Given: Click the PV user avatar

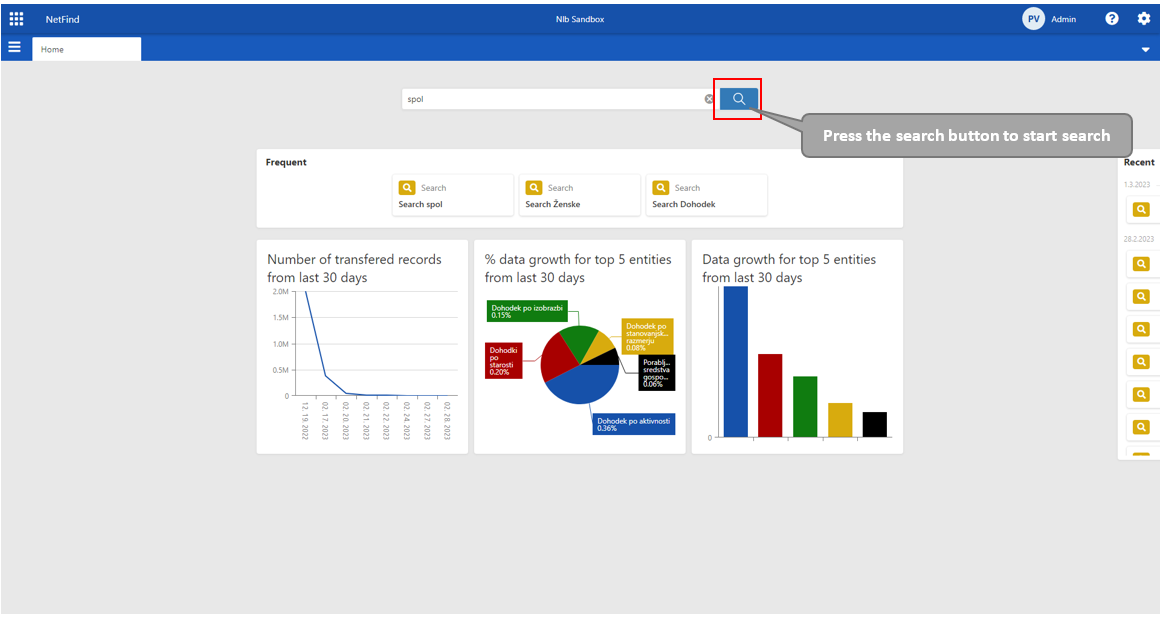Looking at the screenshot, I should (1033, 19).
